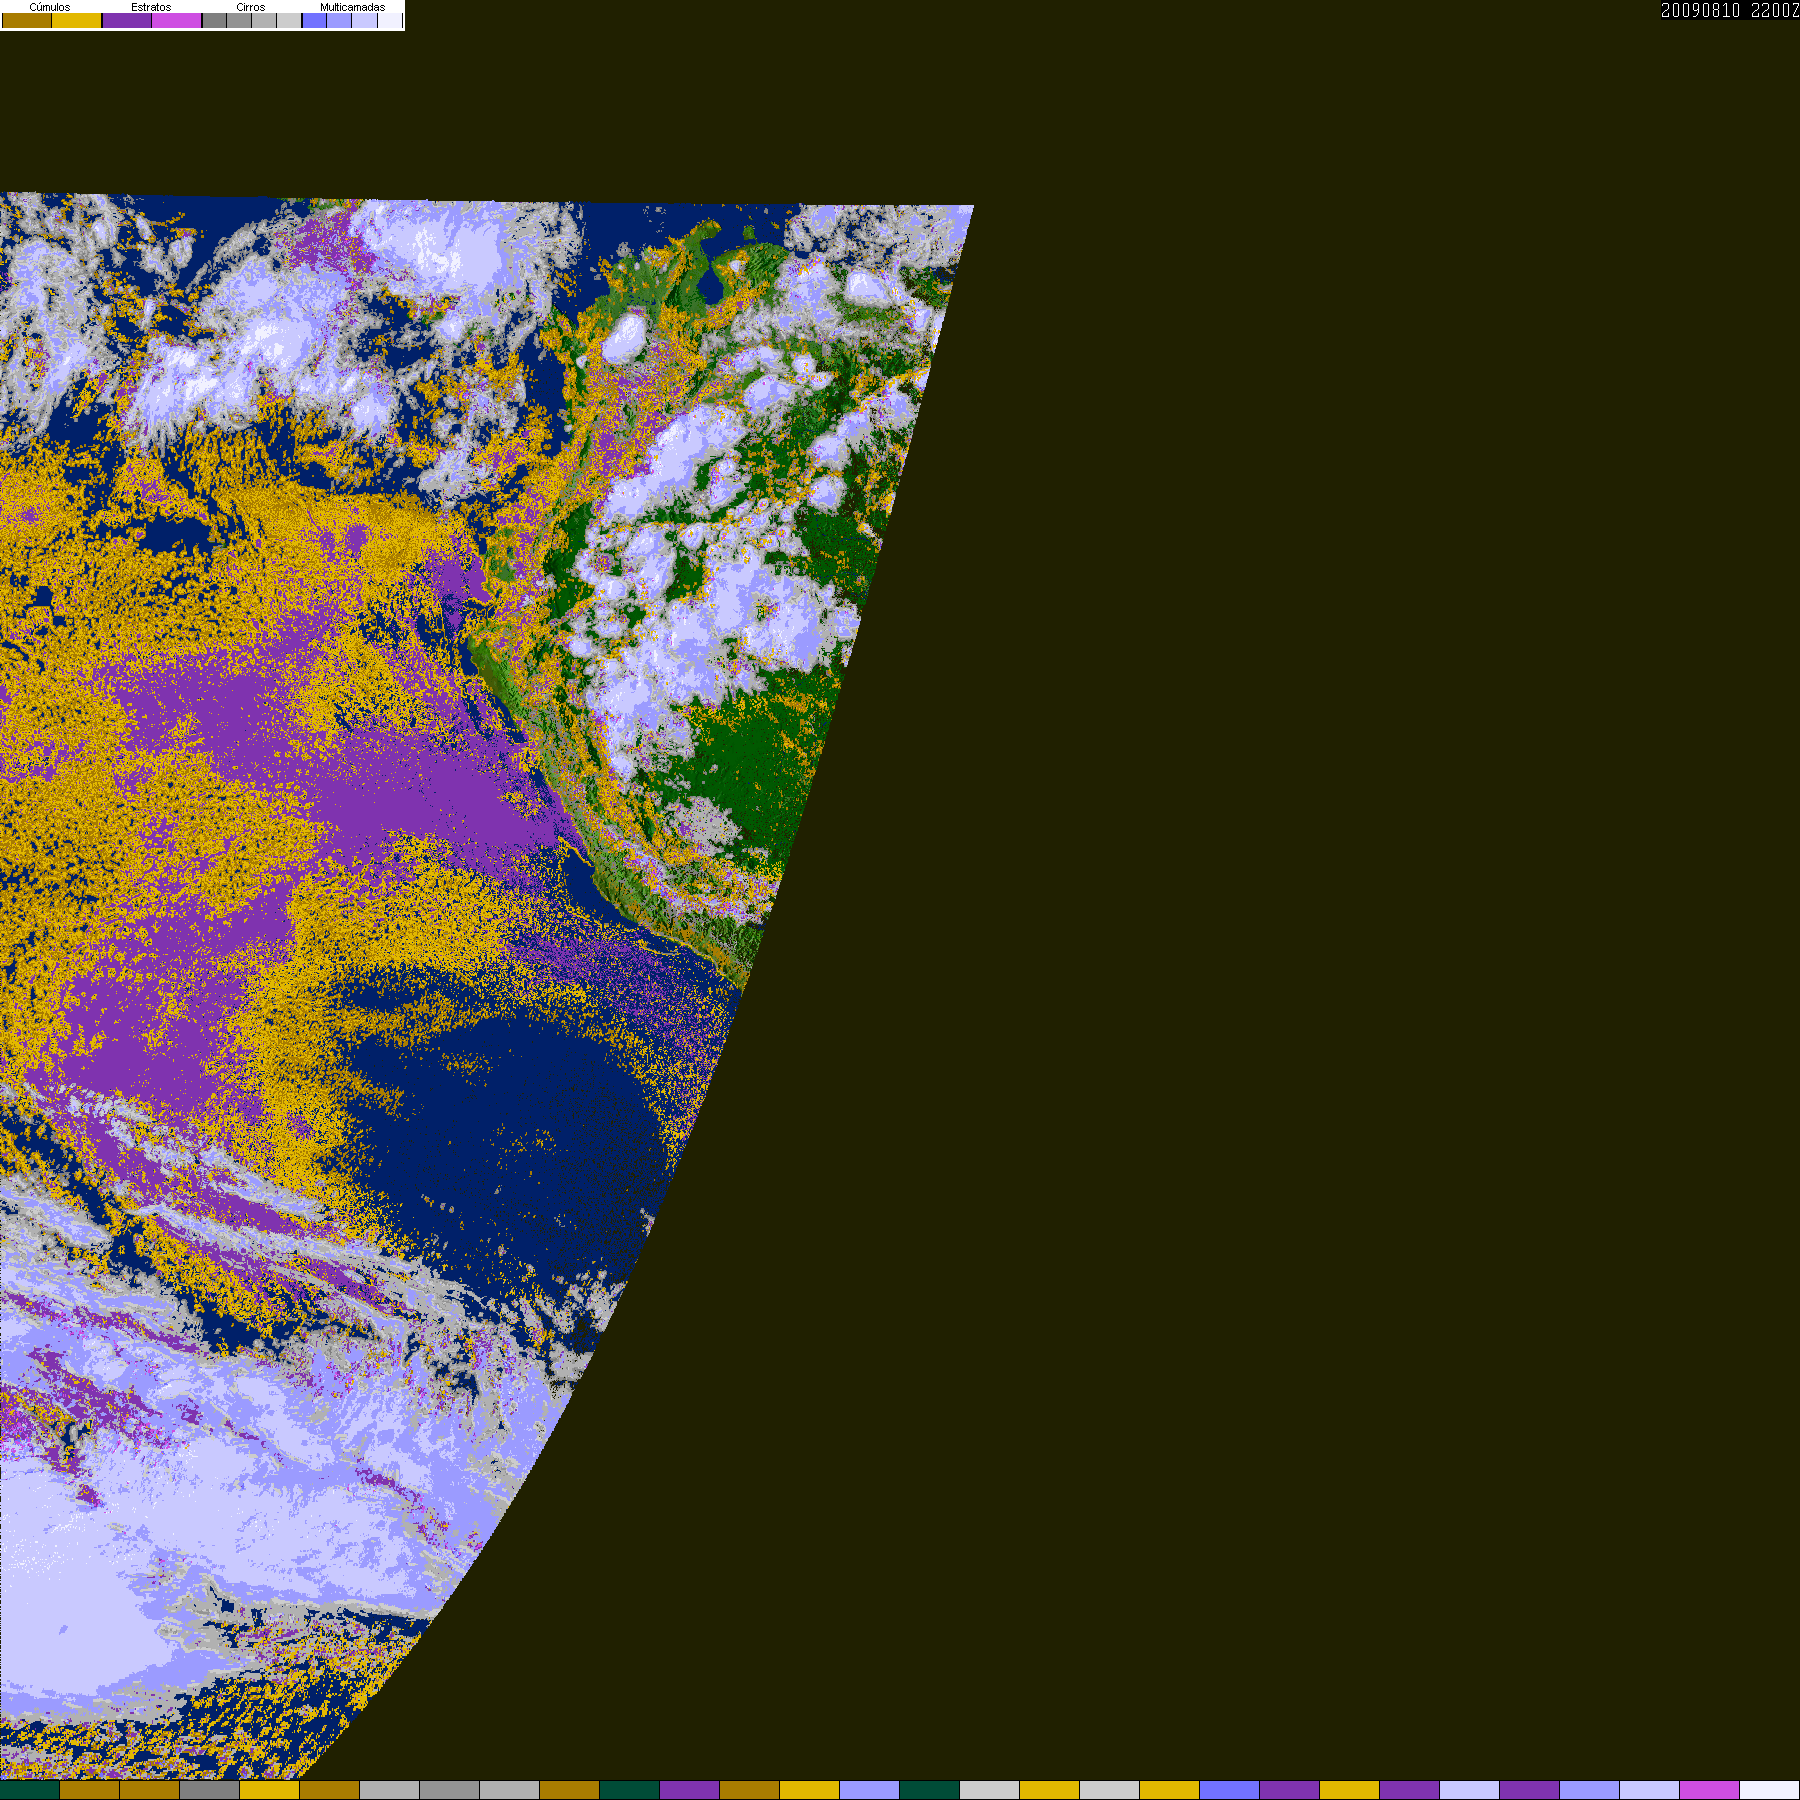The height and width of the screenshot is (1800, 1800).
Task: Click the yellow Cúmulos legend swatch
Action: [x=77, y=21]
